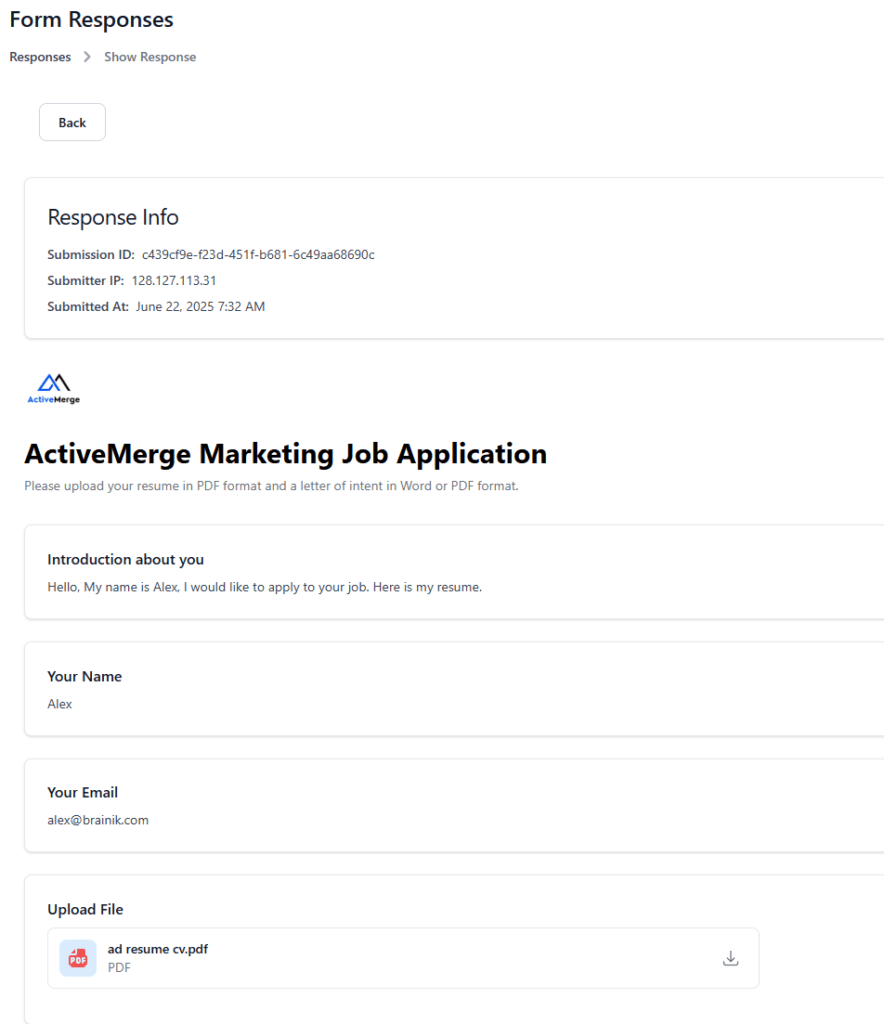
Task: Click the ActiveMerge logo
Action: coord(54,389)
